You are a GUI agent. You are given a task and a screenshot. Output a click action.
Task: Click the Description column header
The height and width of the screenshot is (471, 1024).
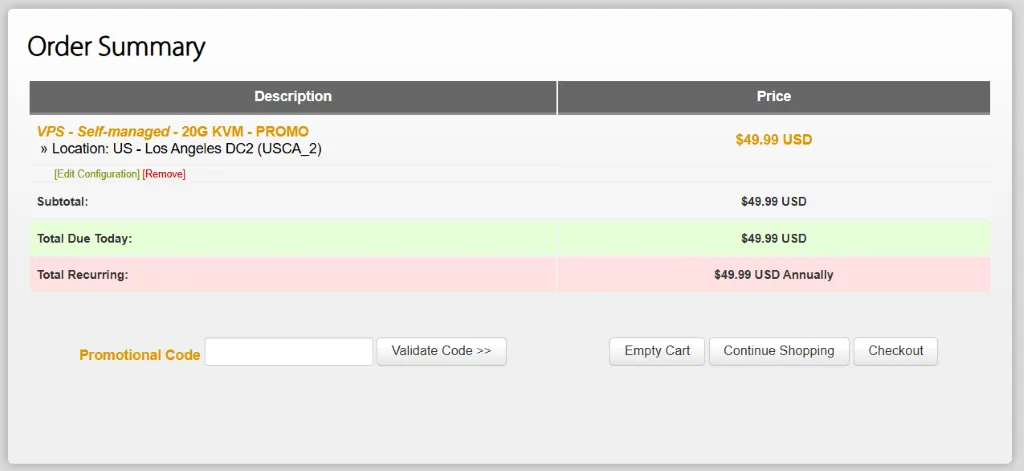pyautogui.click(x=293, y=97)
